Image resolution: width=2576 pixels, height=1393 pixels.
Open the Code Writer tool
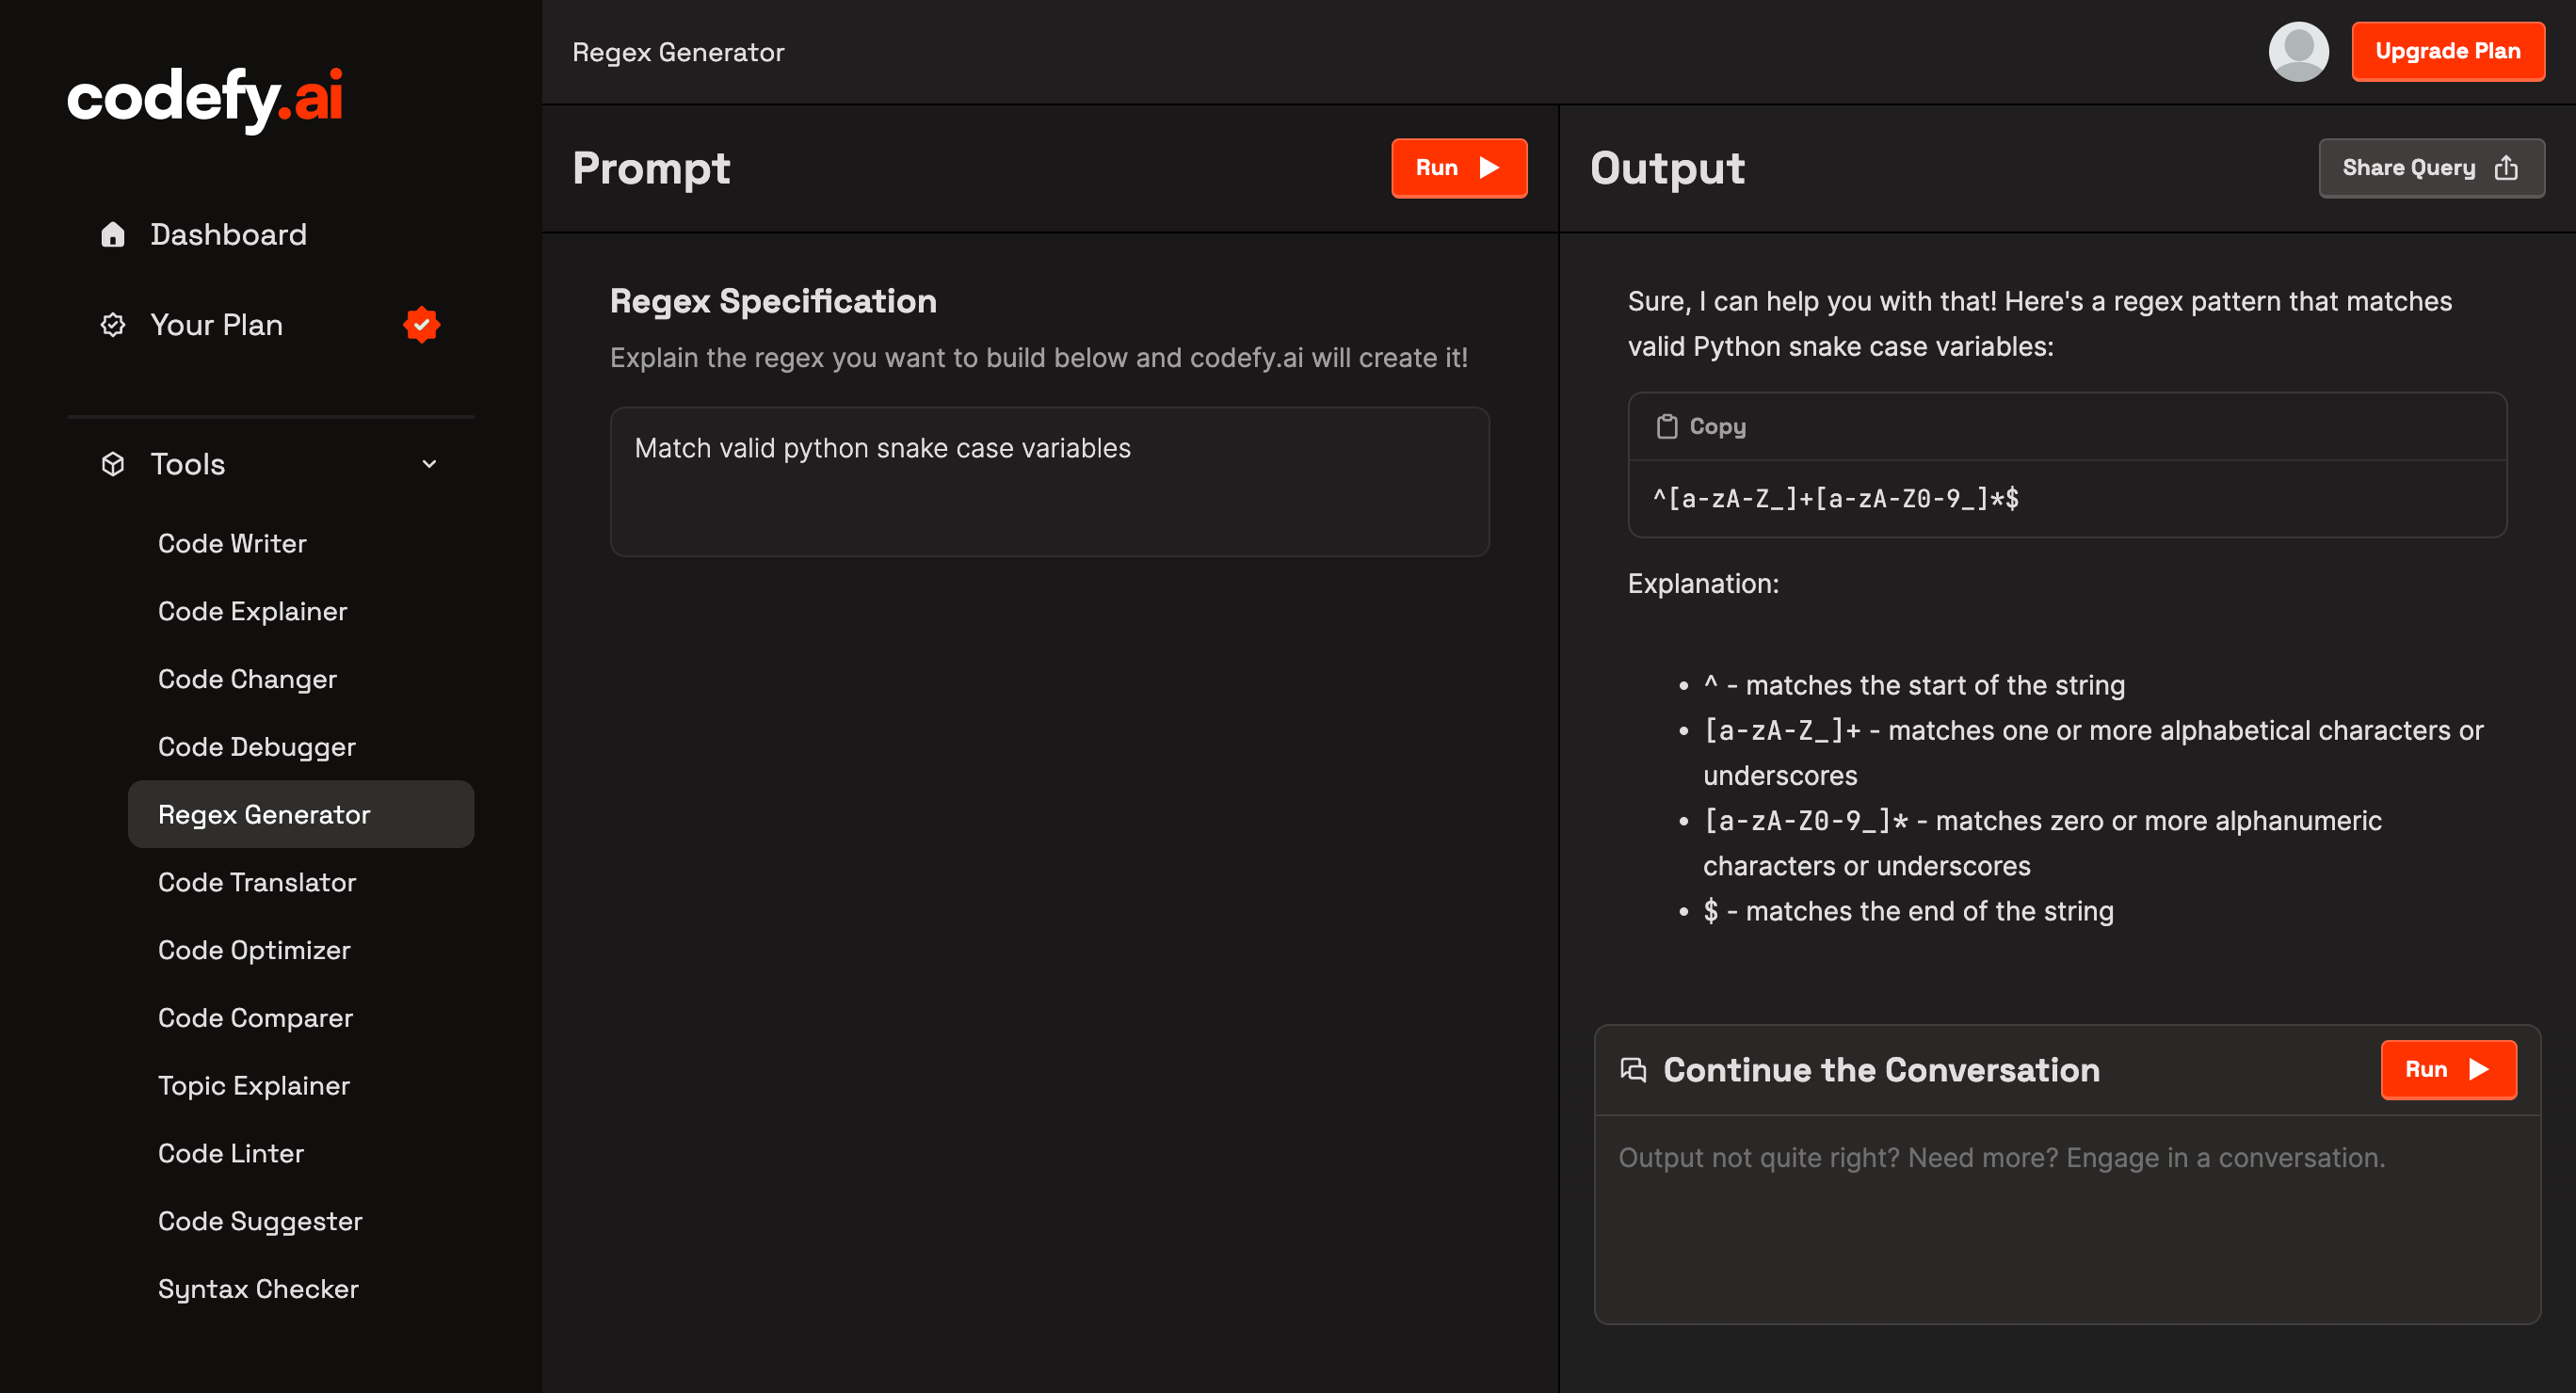232,544
